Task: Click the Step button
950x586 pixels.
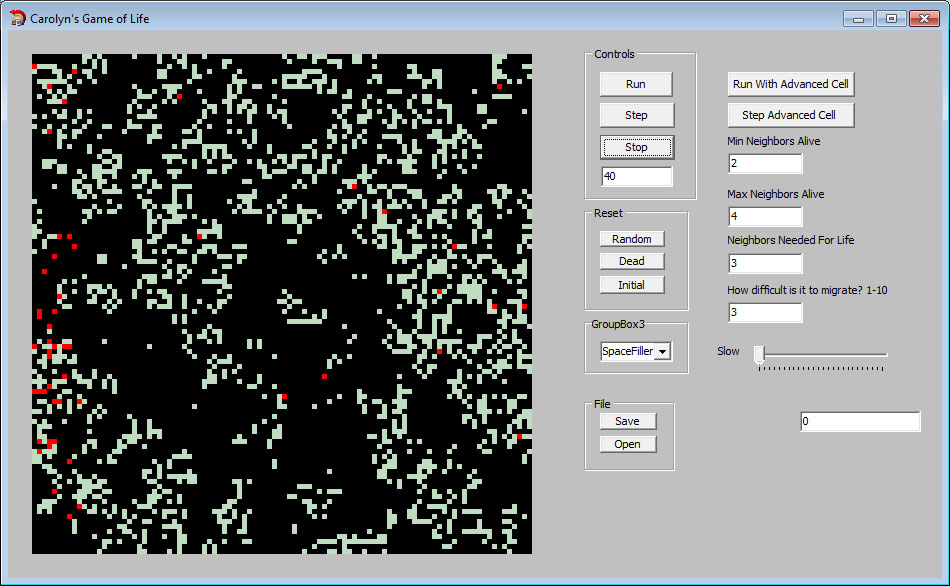Action: click(636, 115)
